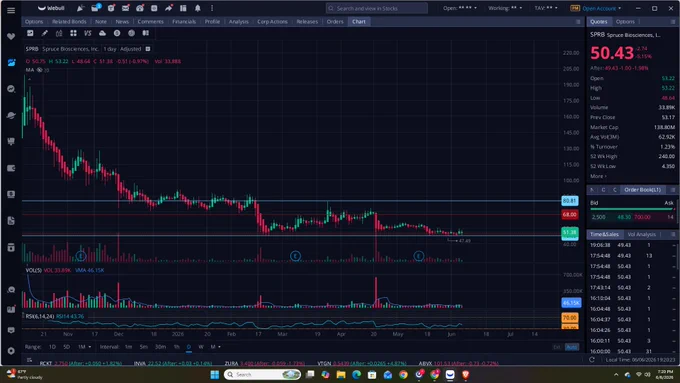
Task: Select the Order Book(L1) tab
Action: coord(643,190)
